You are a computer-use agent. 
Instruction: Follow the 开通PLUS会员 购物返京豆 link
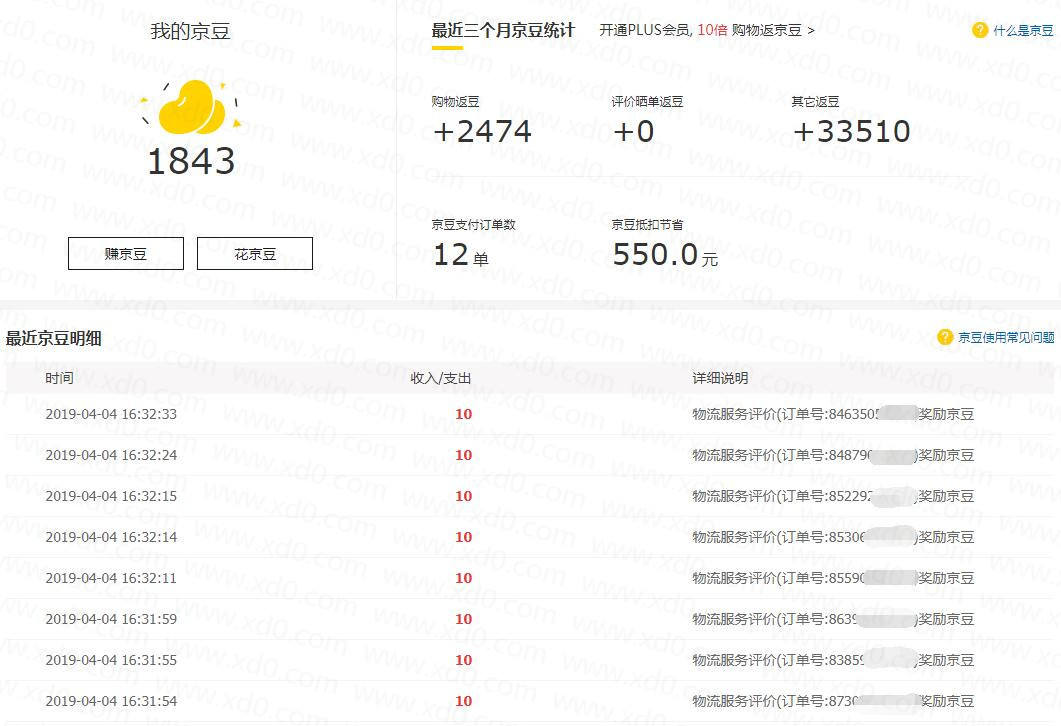pos(707,30)
